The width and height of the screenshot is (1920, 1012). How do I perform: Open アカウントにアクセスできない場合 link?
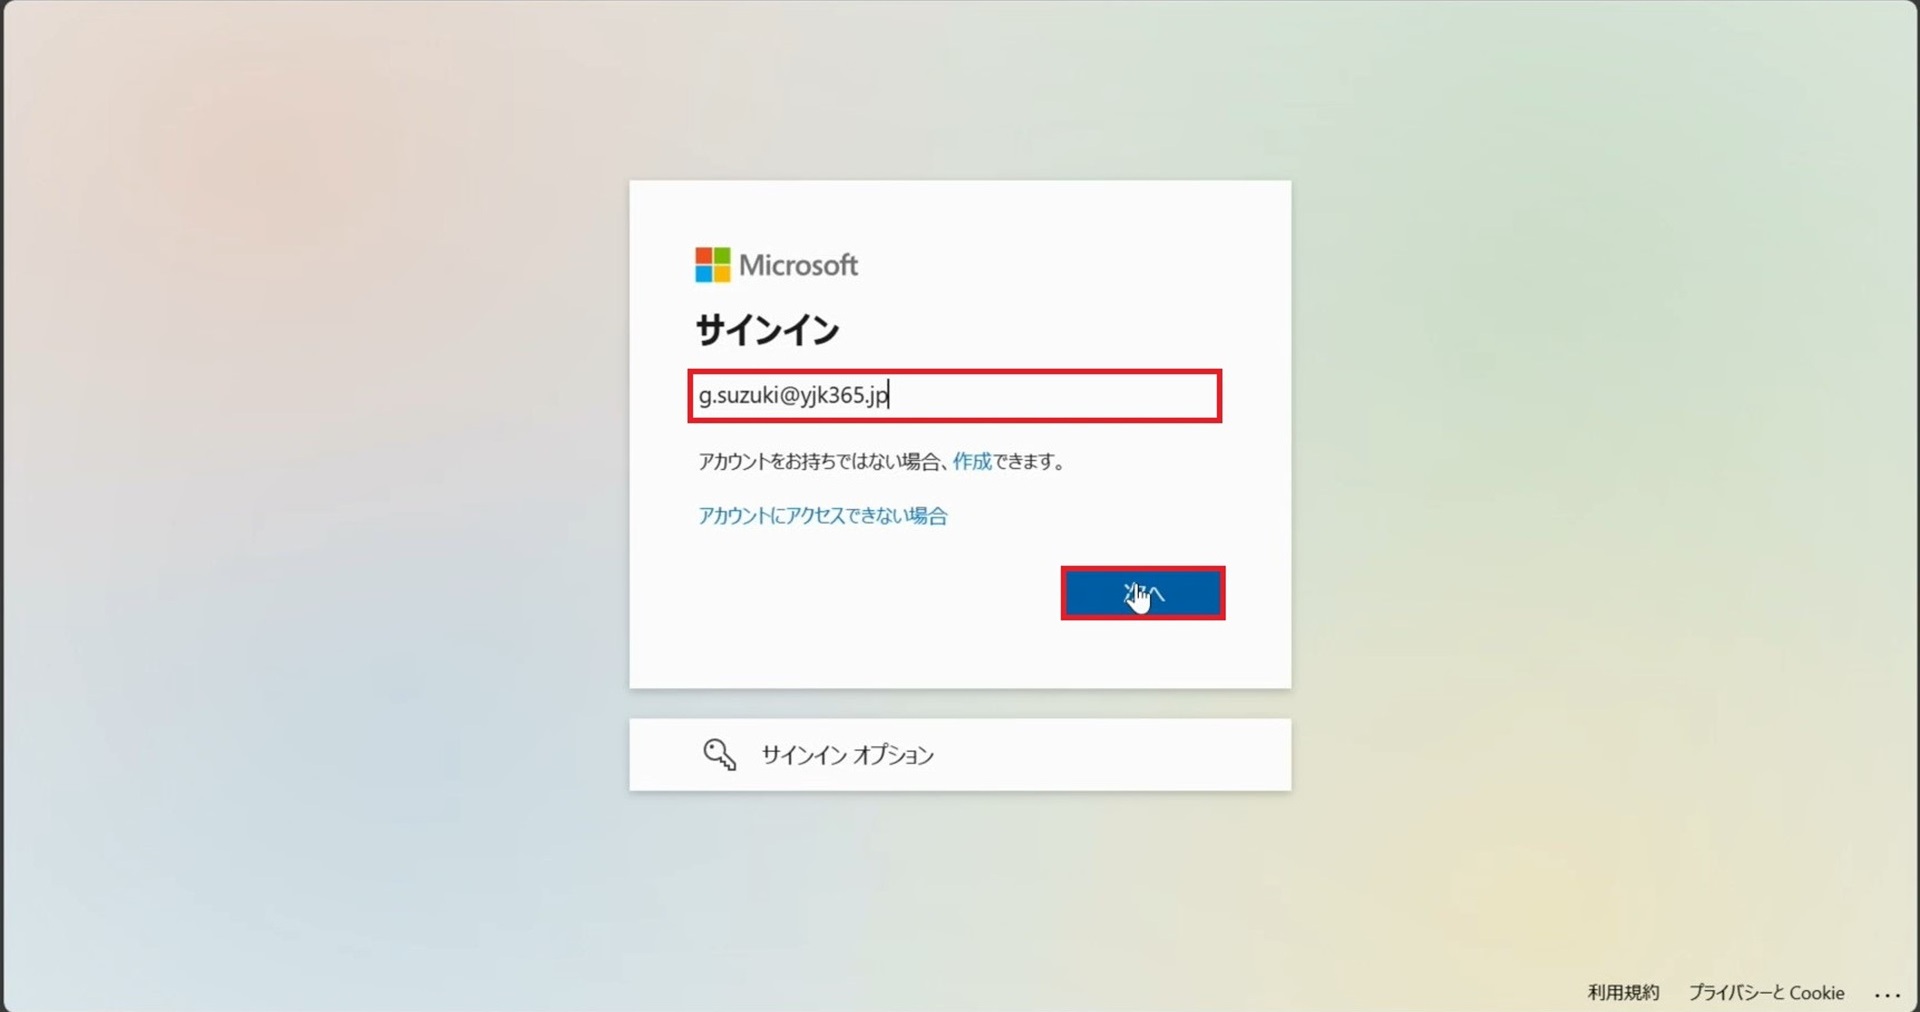[822, 516]
